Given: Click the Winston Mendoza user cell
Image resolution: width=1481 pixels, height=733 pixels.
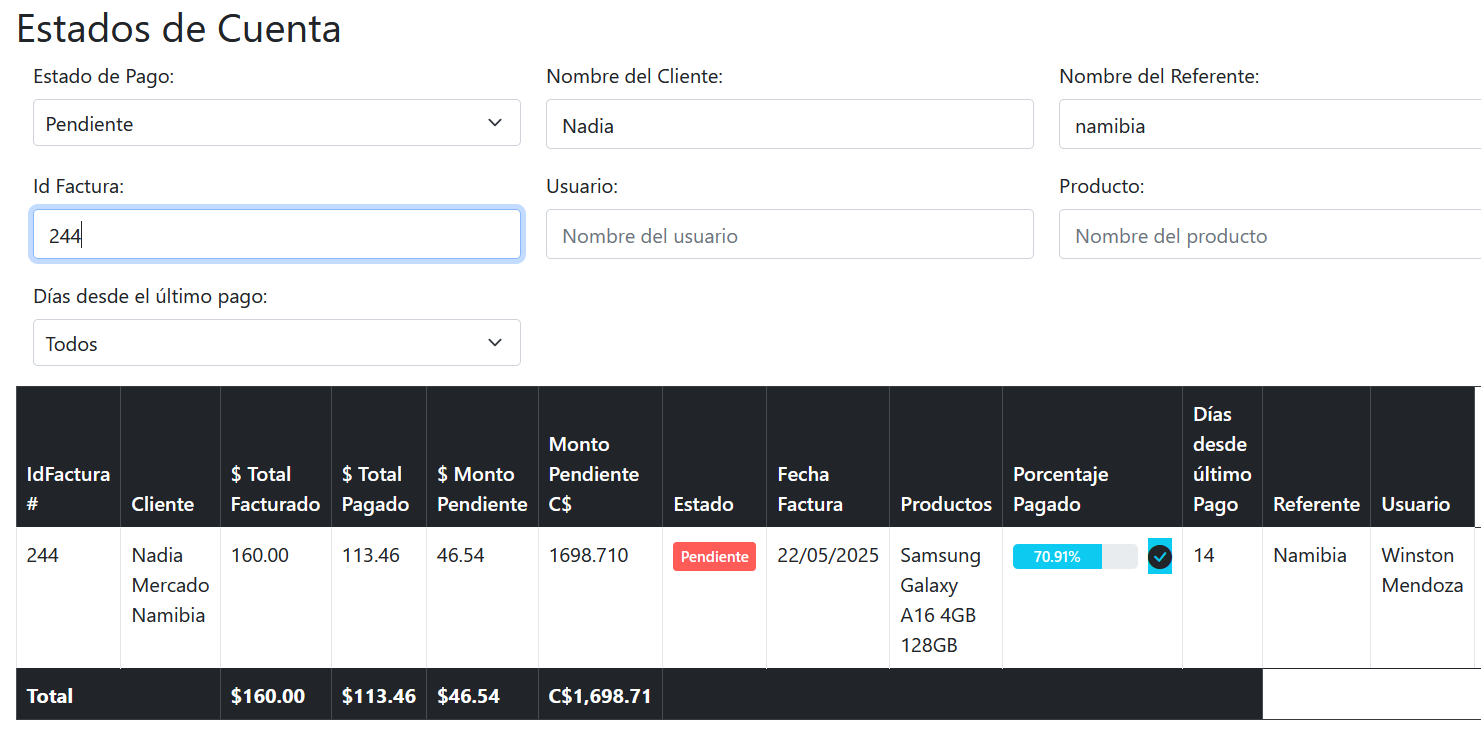Looking at the screenshot, I should (x=1420, y=570).
